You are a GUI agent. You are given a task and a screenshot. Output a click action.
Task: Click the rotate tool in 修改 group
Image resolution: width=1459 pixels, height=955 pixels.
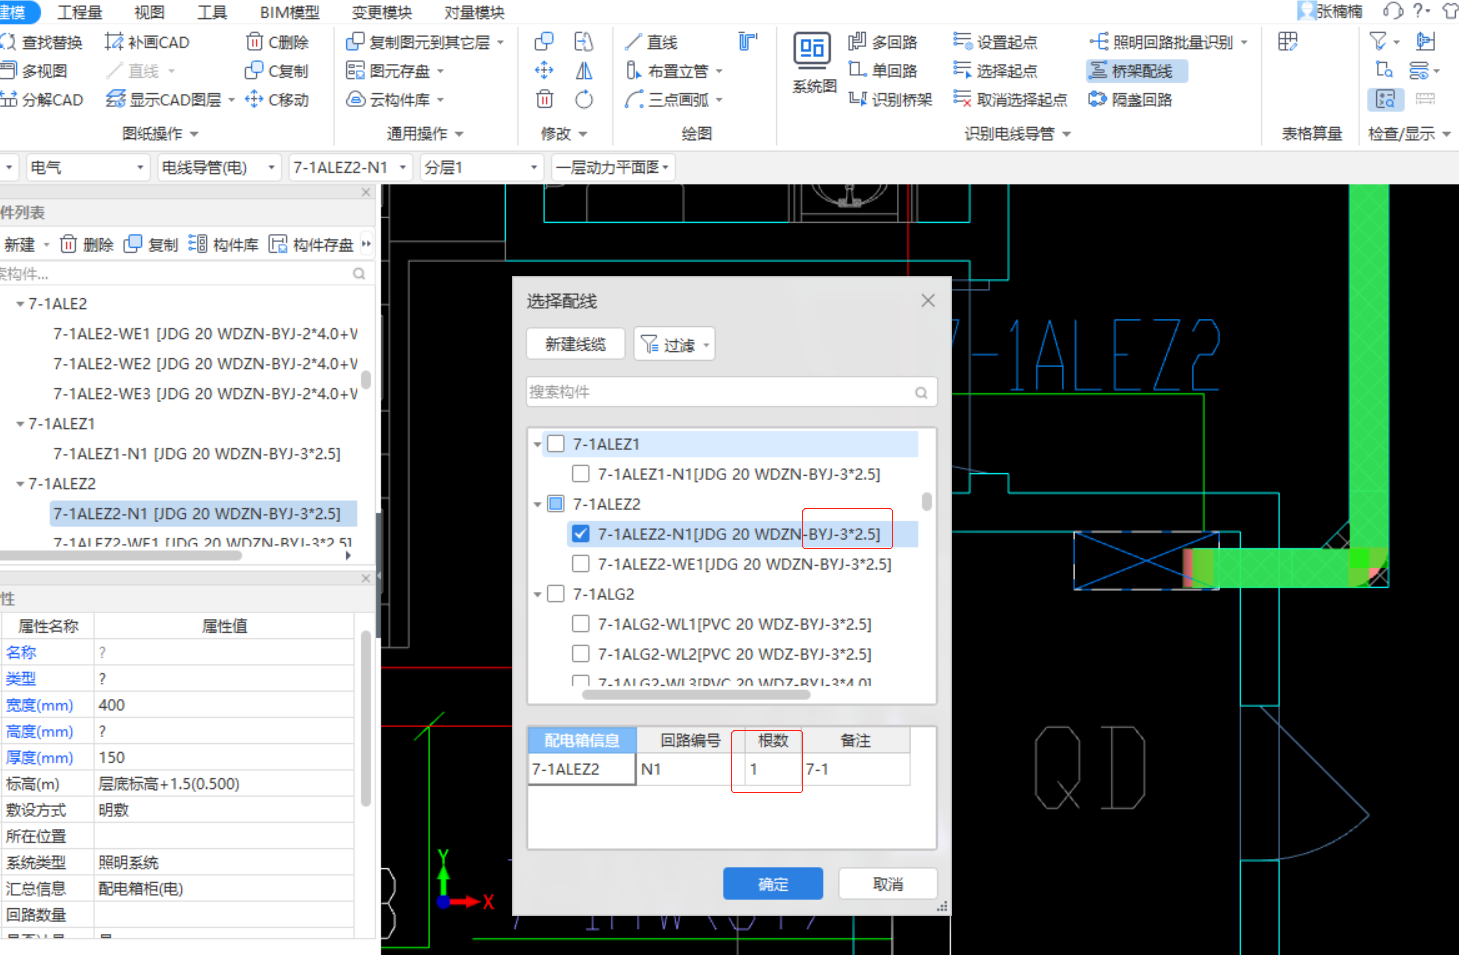pyautogui.click(x=584, y=100)
